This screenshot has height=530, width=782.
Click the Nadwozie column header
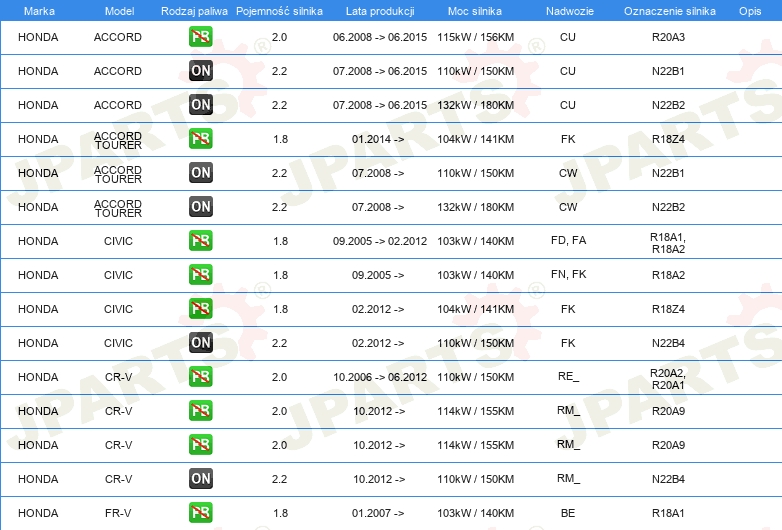coord(570,11)
